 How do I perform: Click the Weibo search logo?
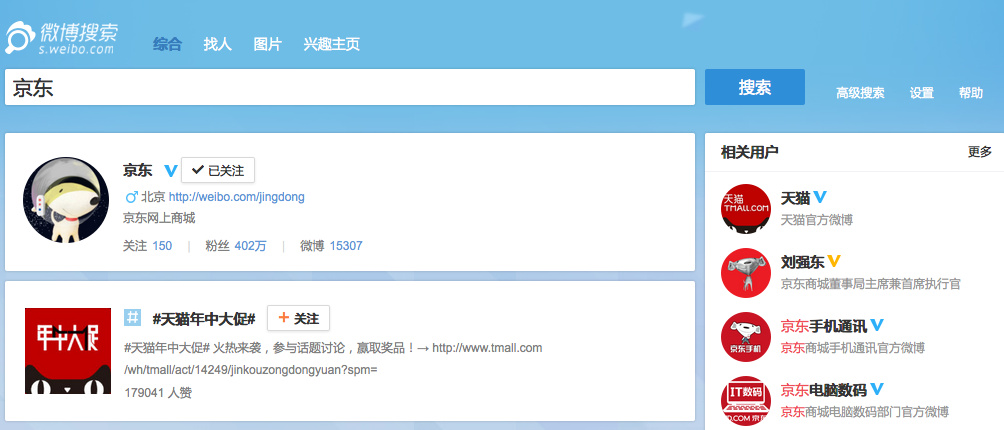tap(61, 38)
